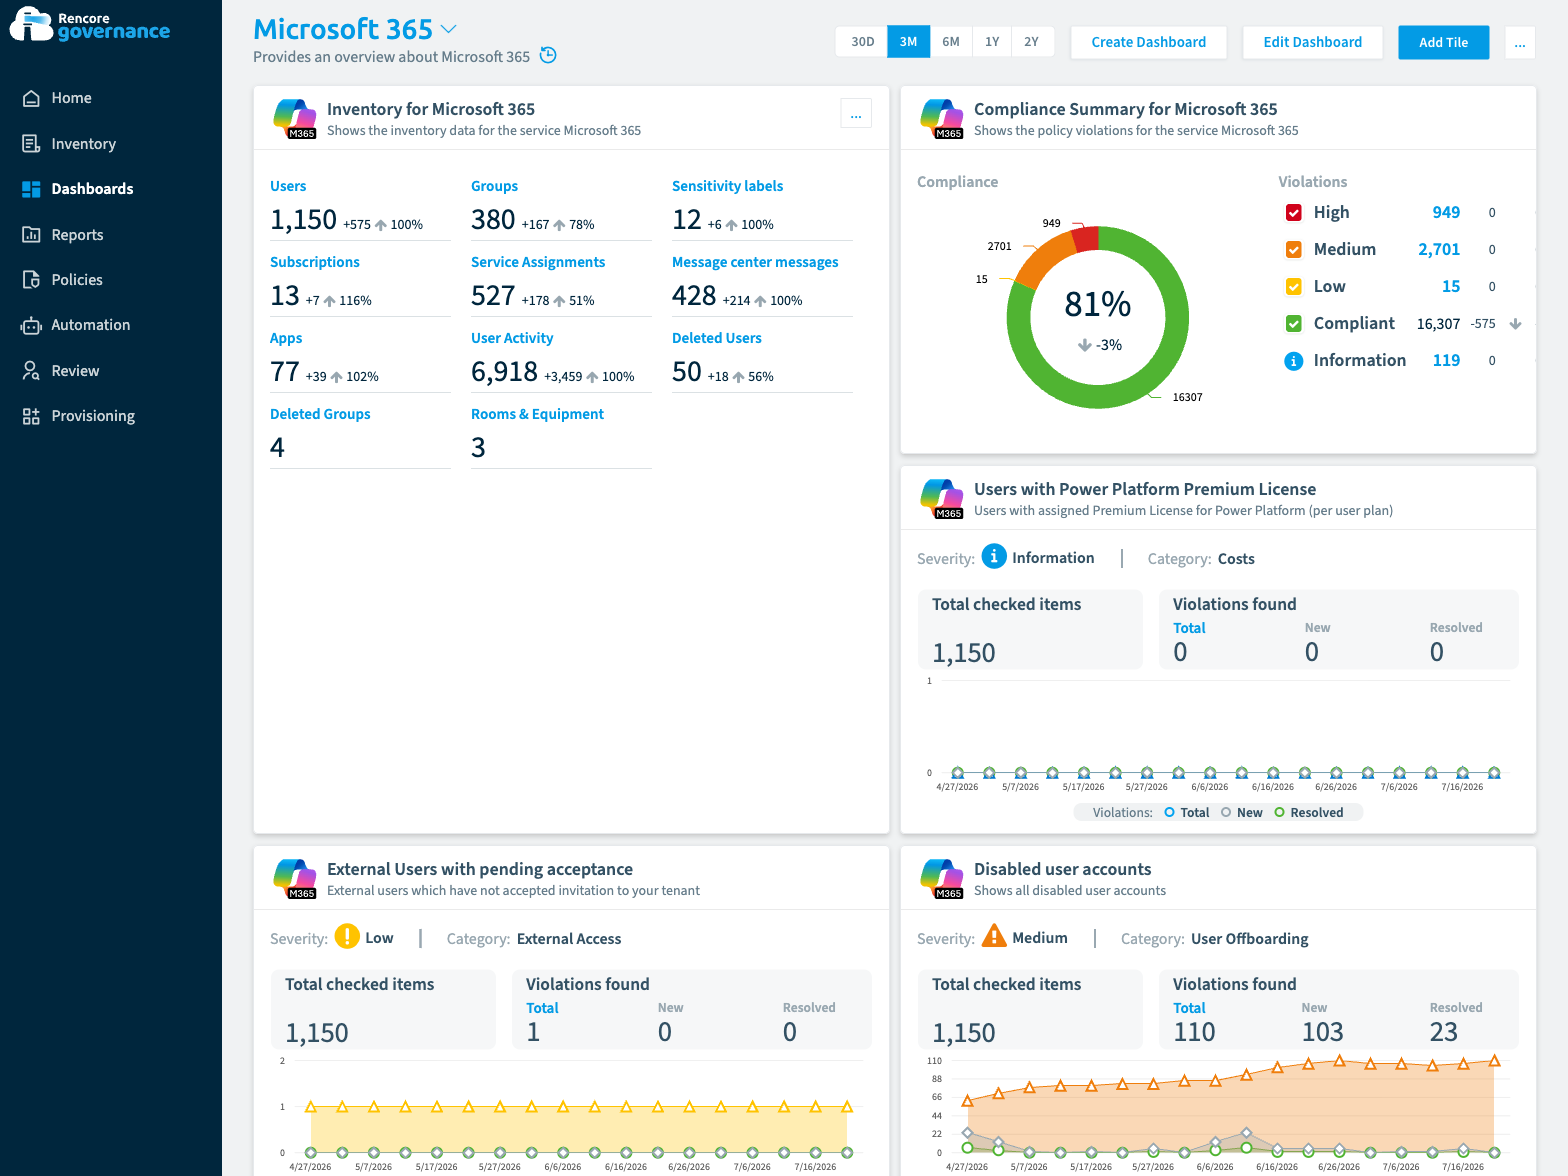1568x1176 pixels.
Task: Toggle the High violations checkbox
Action: coord(1294,212)
